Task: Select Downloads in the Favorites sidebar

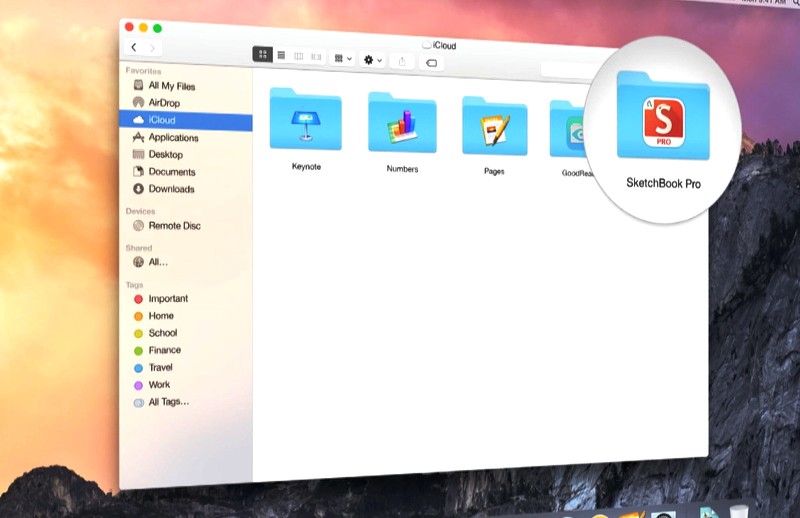Action: pyautogui.click(x=171, y=189)
